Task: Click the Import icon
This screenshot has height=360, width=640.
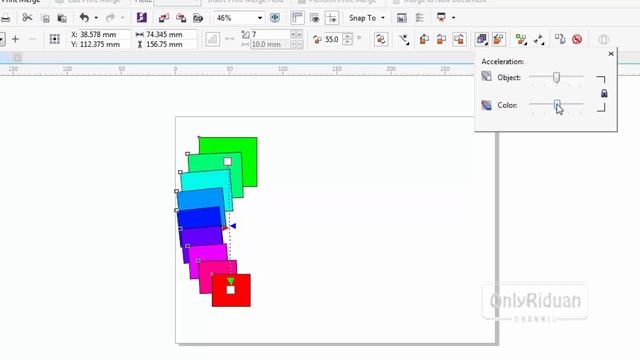Action: [164, 18]
